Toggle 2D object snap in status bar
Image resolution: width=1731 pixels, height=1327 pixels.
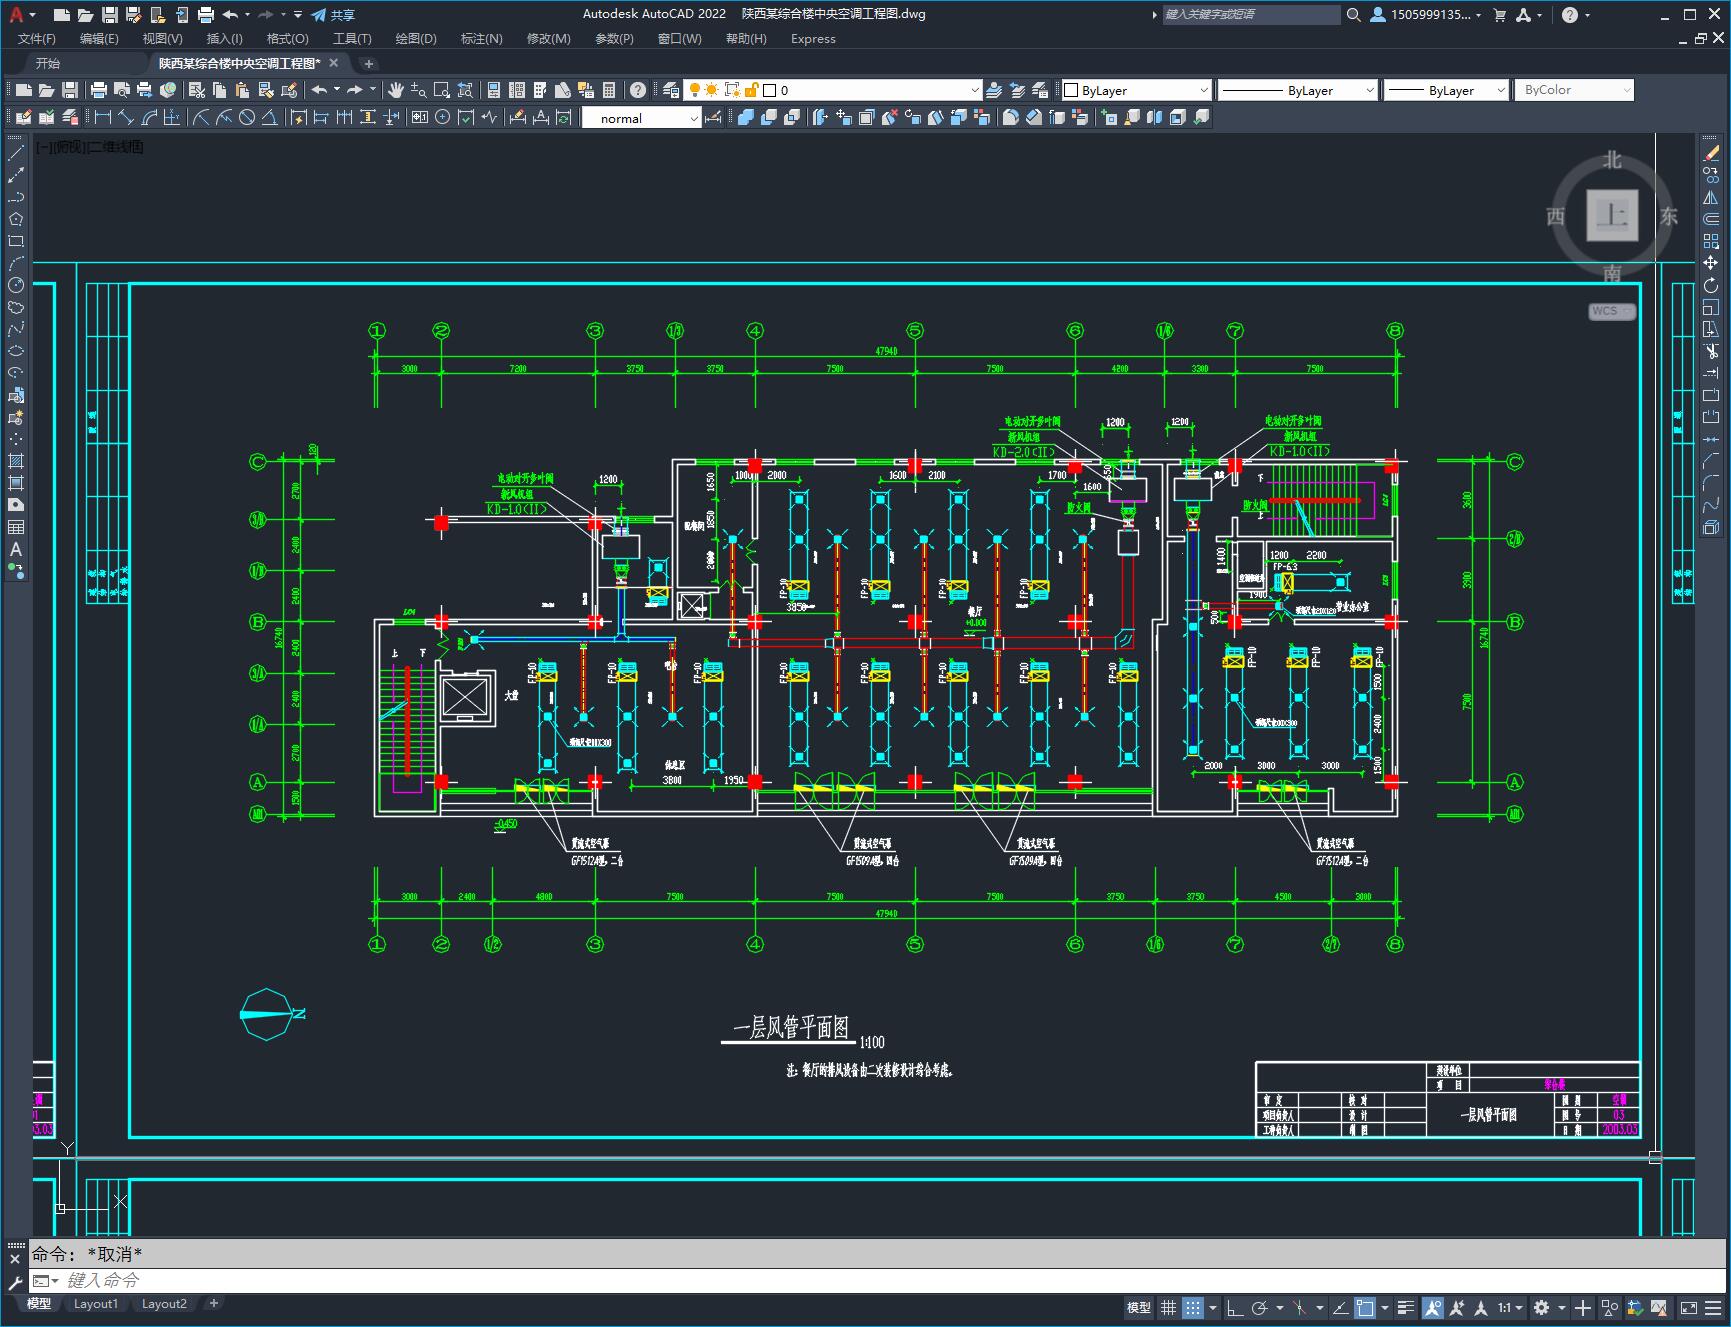(x=1366, y=1307)
